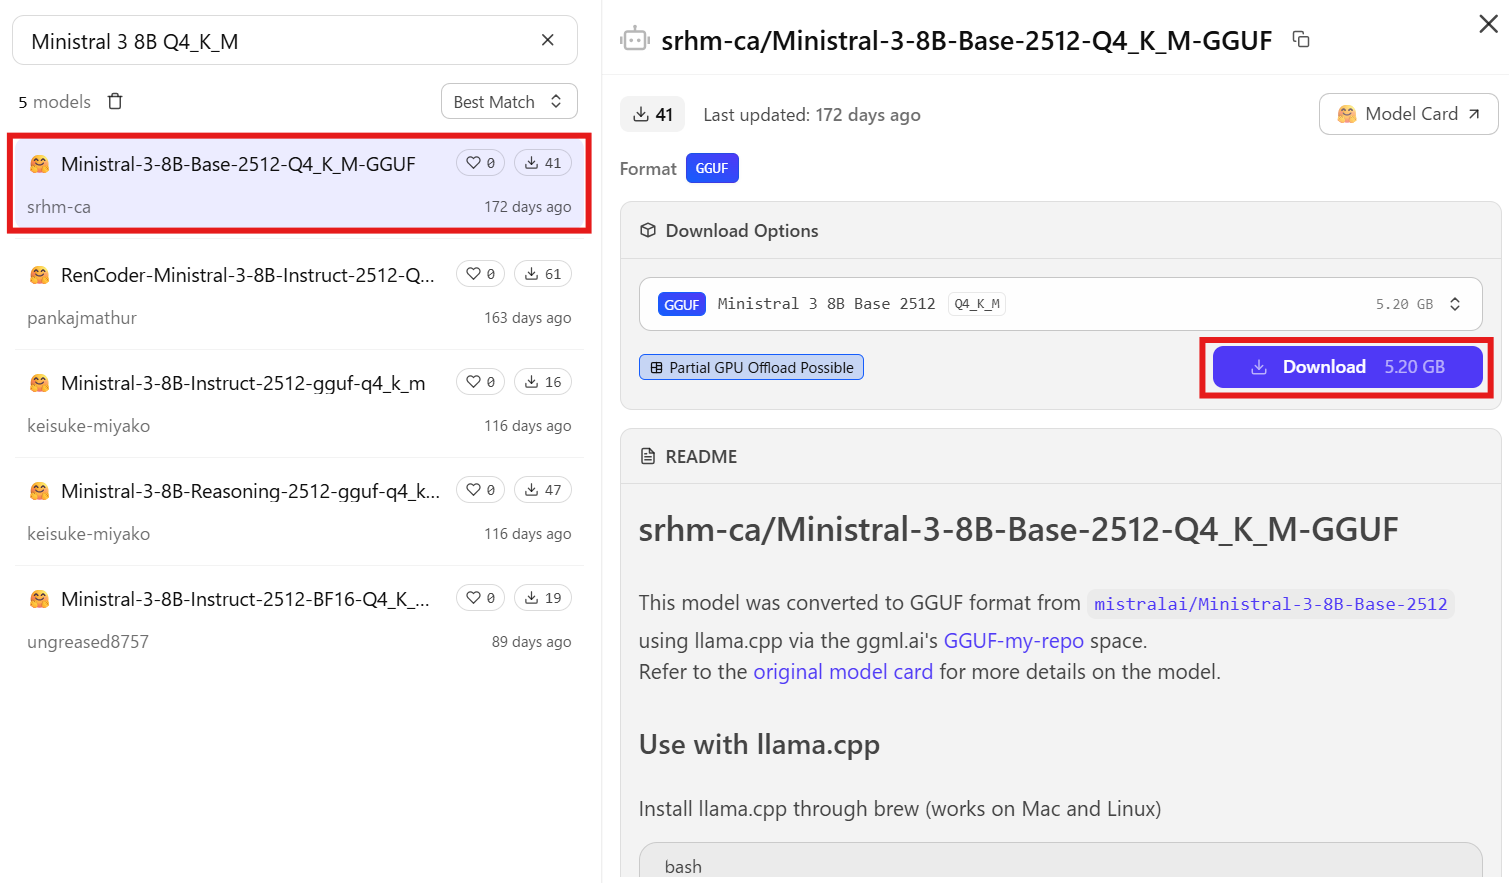Like the Ministral-3-8B-Reasoning model

(481, 490)
